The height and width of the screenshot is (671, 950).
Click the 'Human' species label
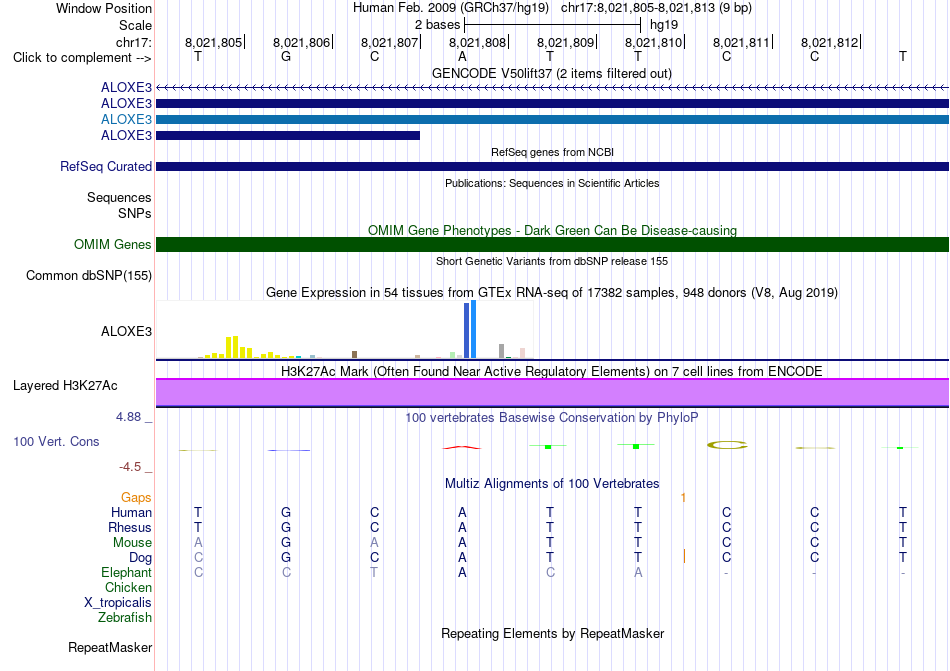click(x=131, y=512)
